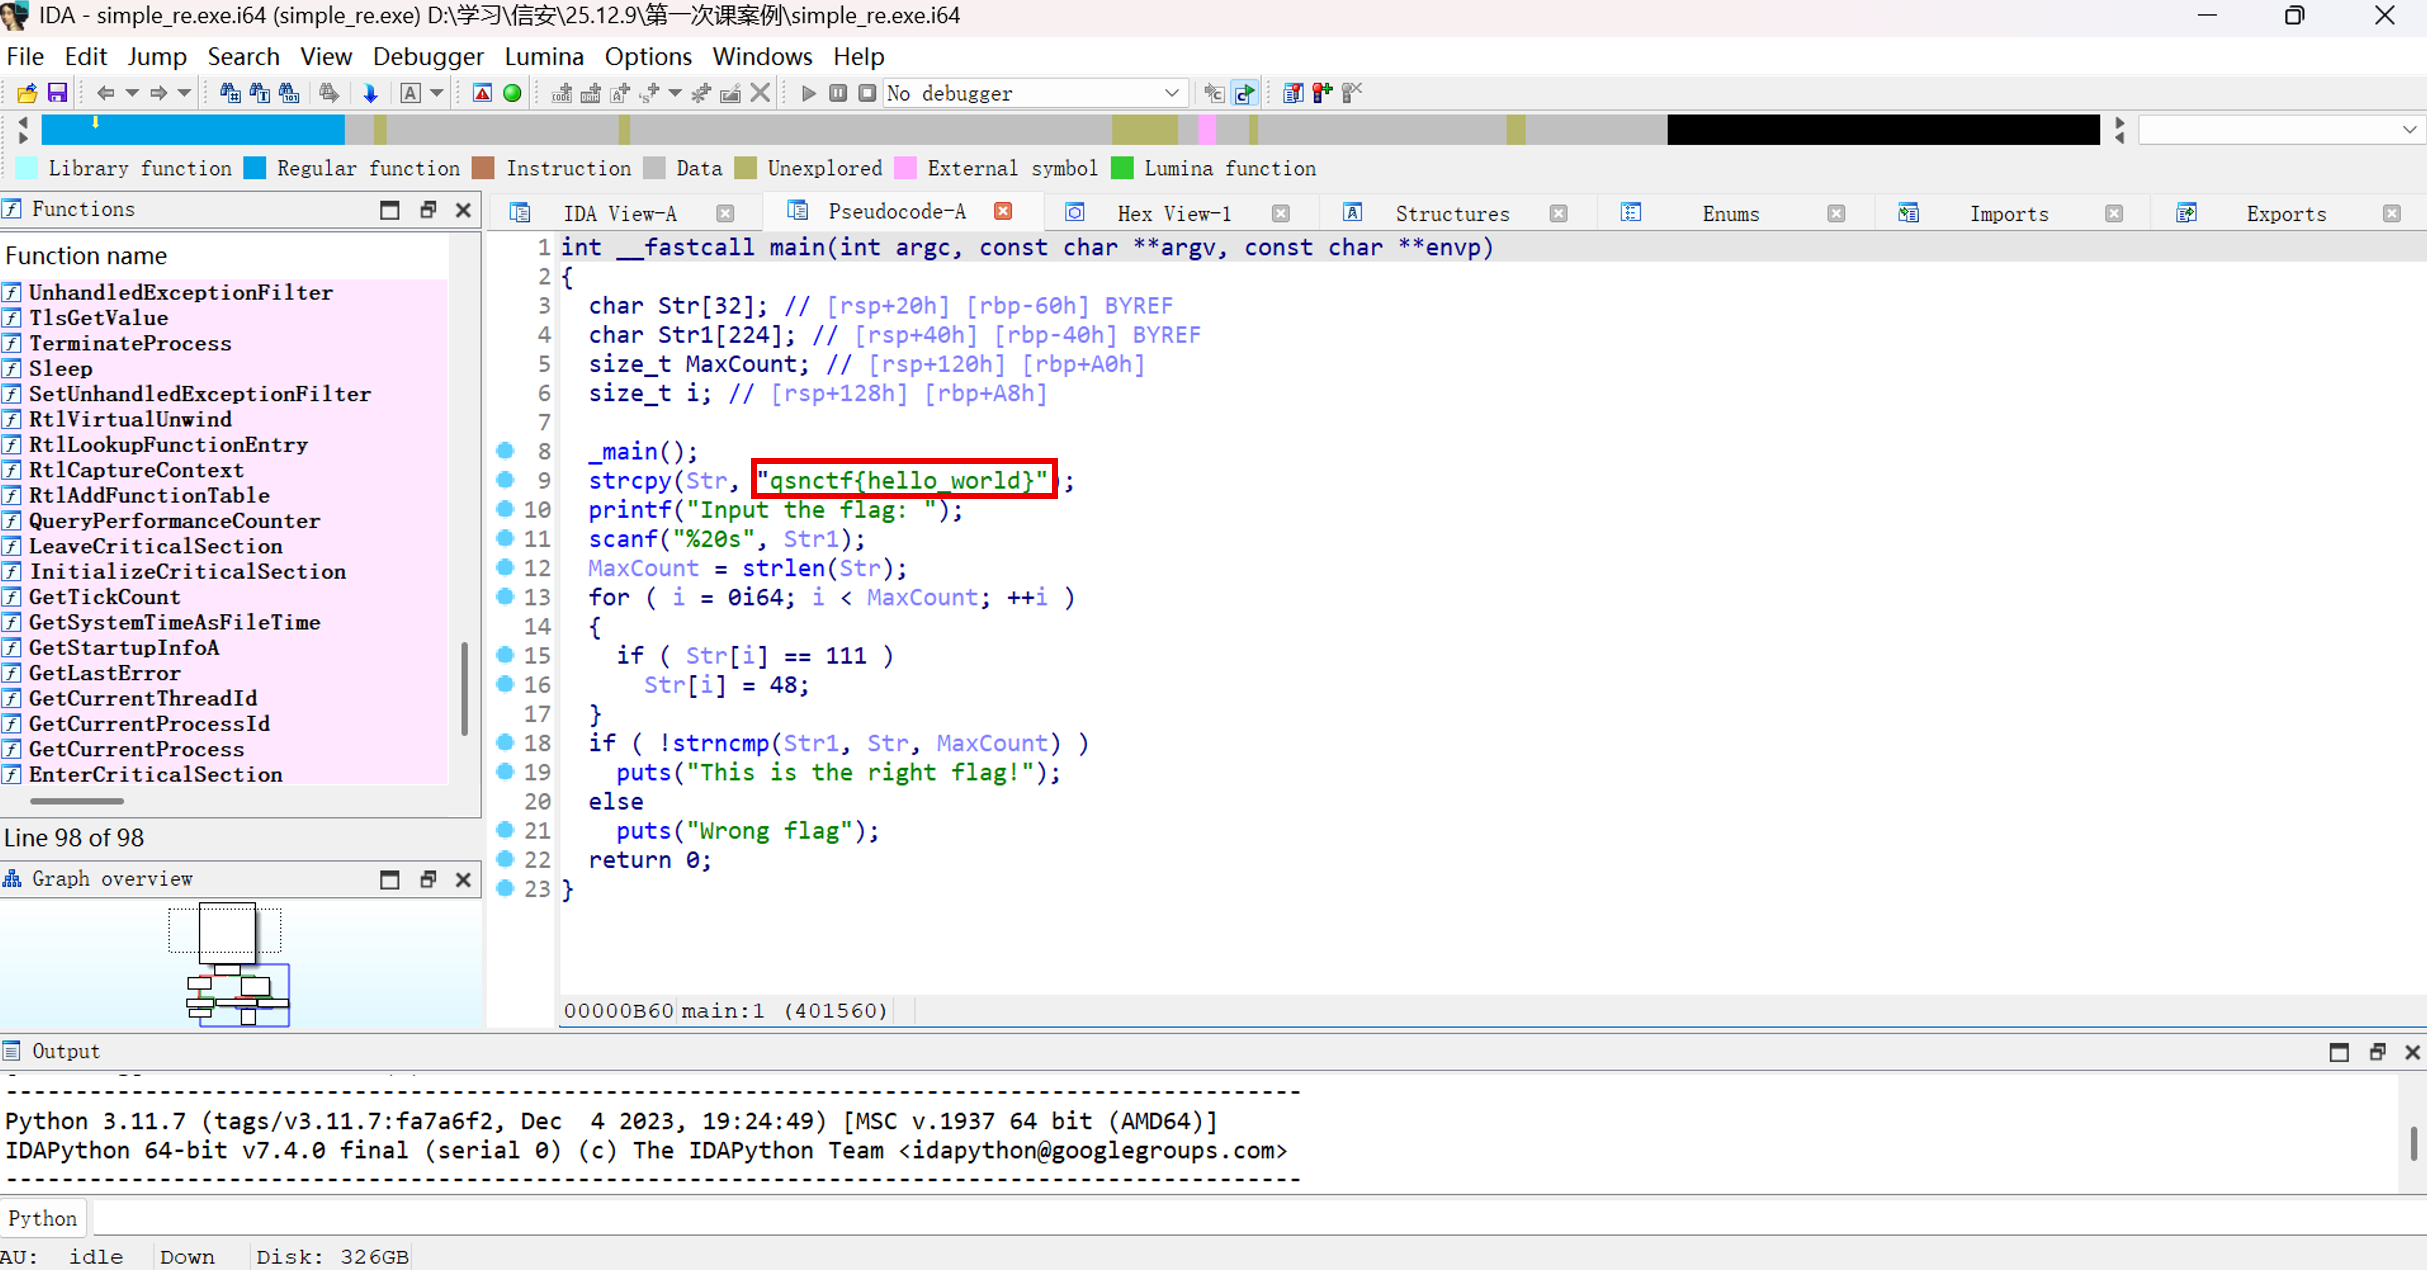Click the External symbol legend color swatch
The width and height of the screenshot is (2427, 1272).
click(905, 168)
